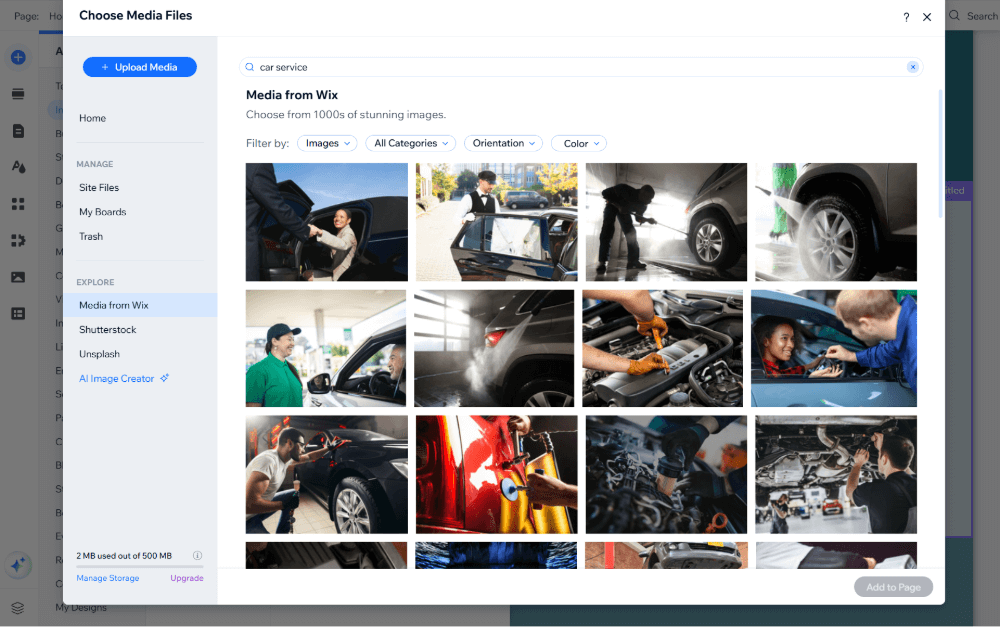Go to Site Files section
The height and width of the screenshot is (627, 1000).
click(99, 187)
